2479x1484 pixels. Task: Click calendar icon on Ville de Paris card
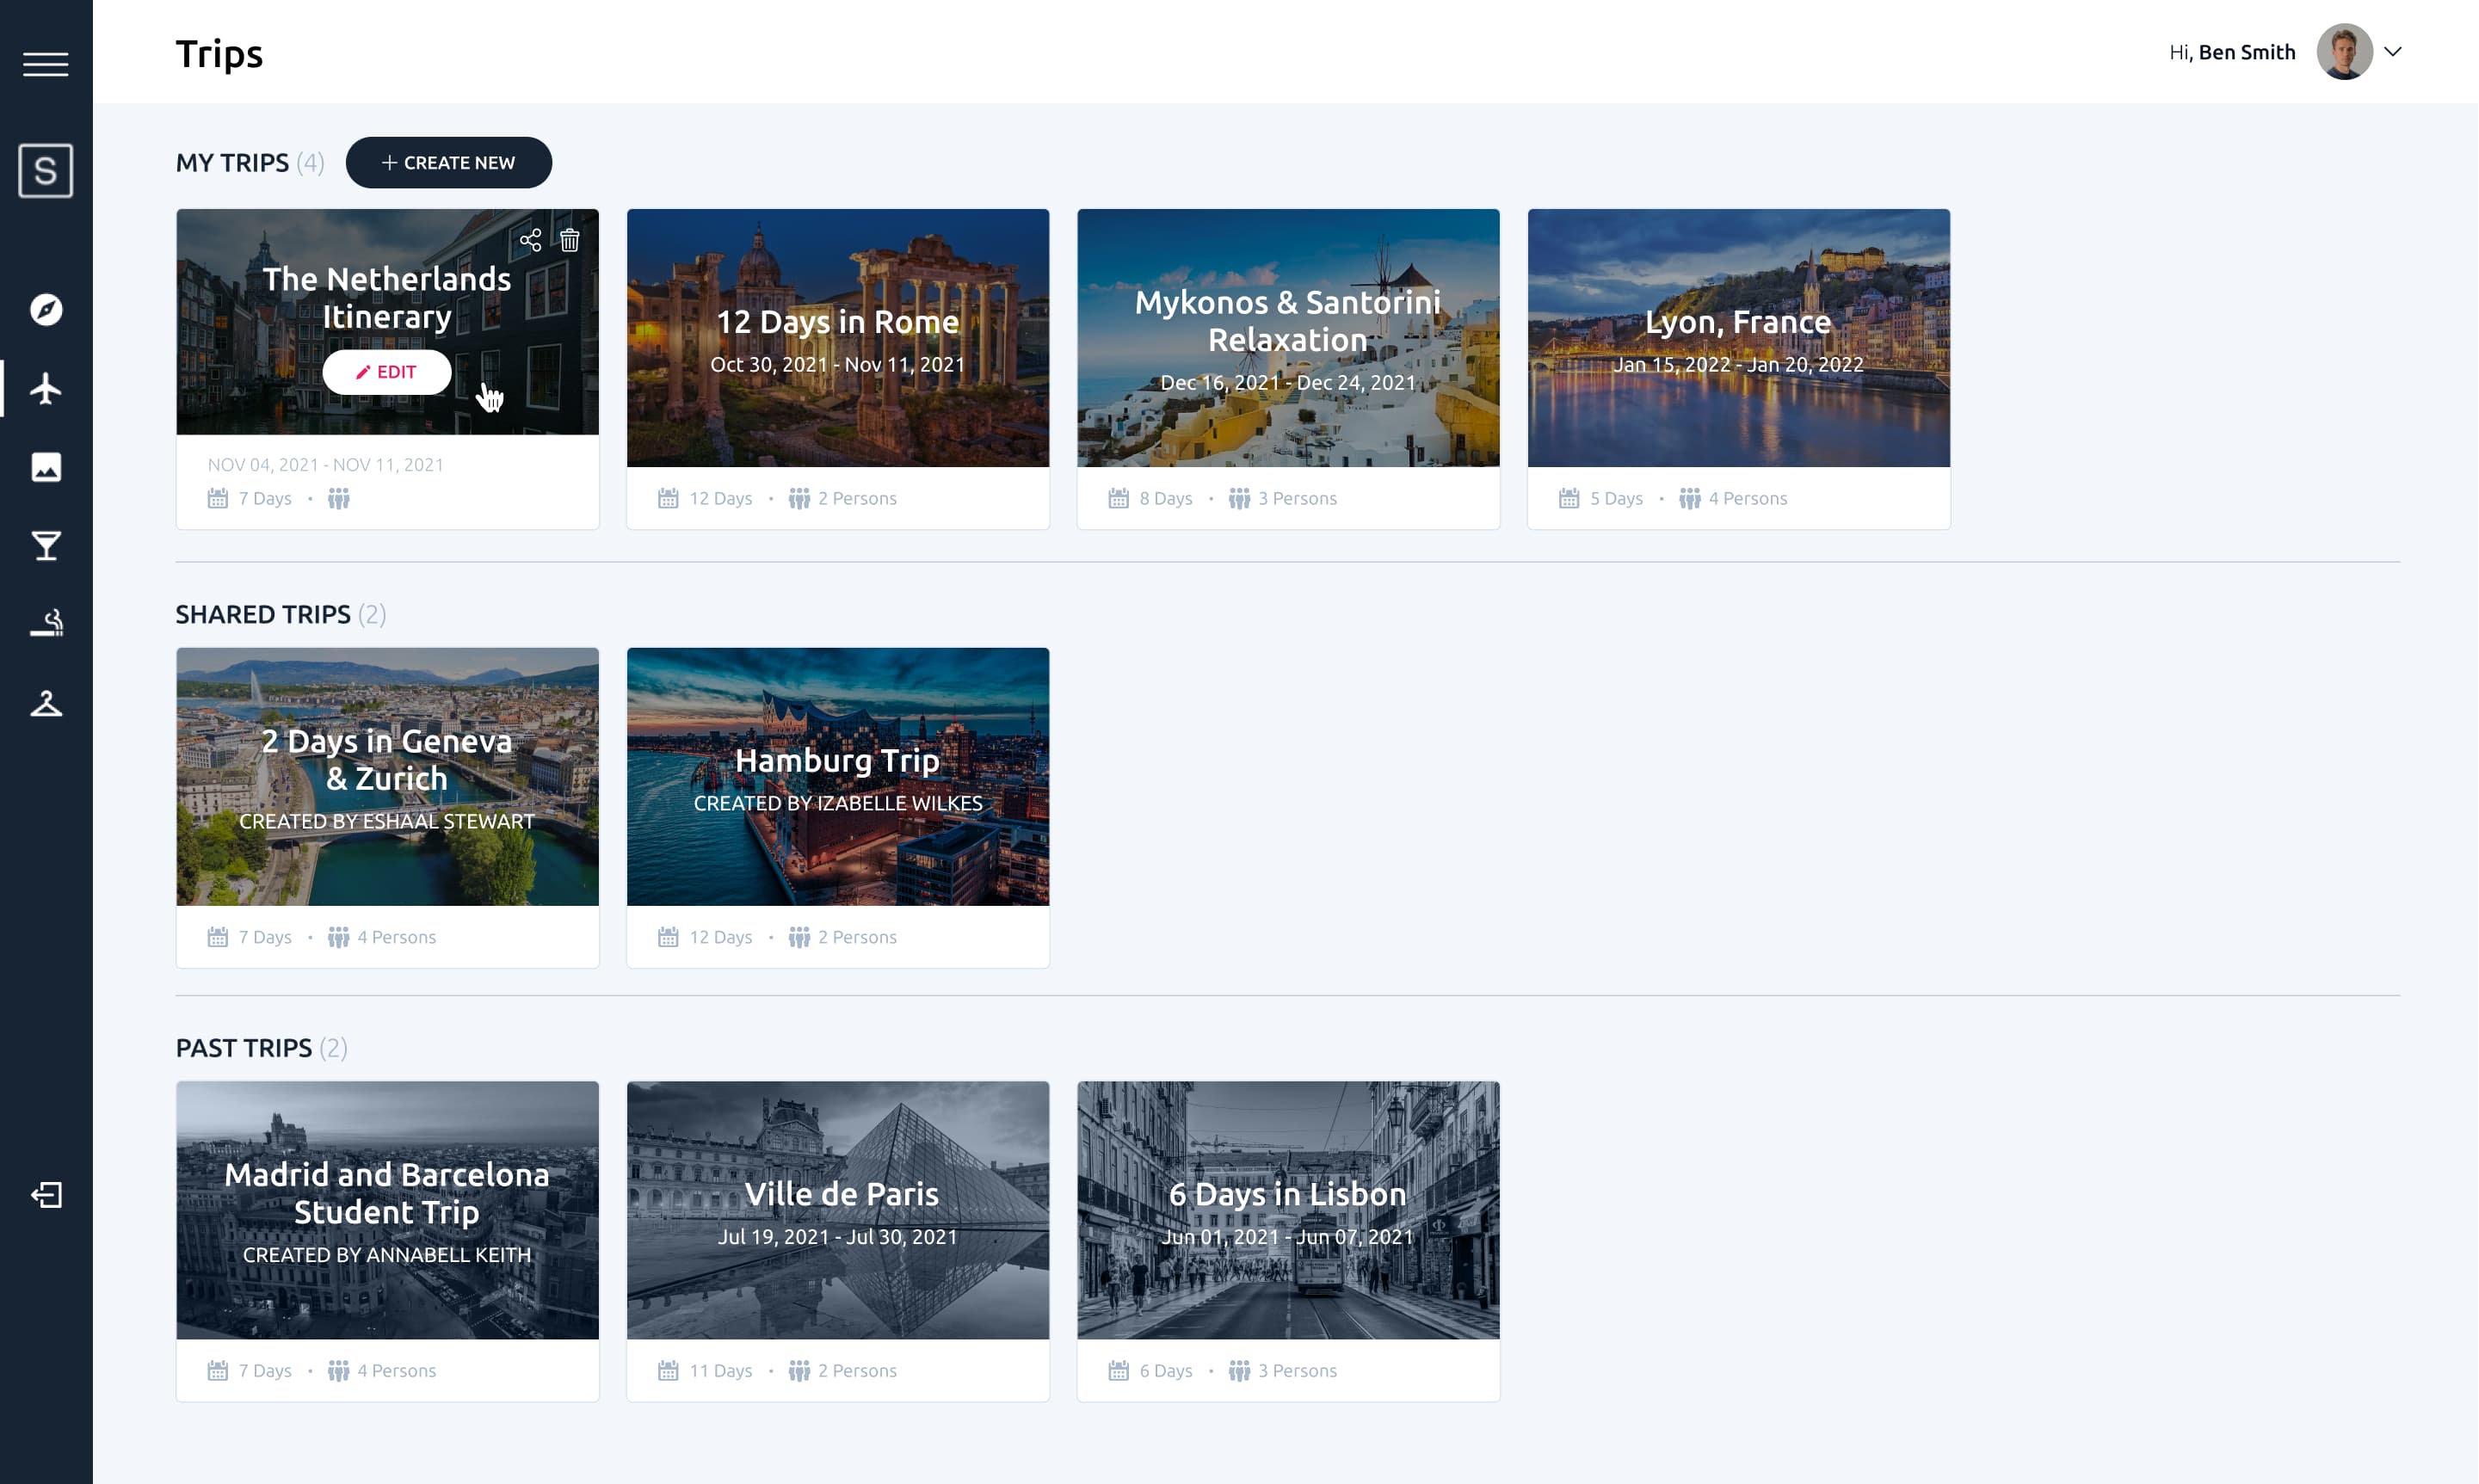coord(668,1371)
